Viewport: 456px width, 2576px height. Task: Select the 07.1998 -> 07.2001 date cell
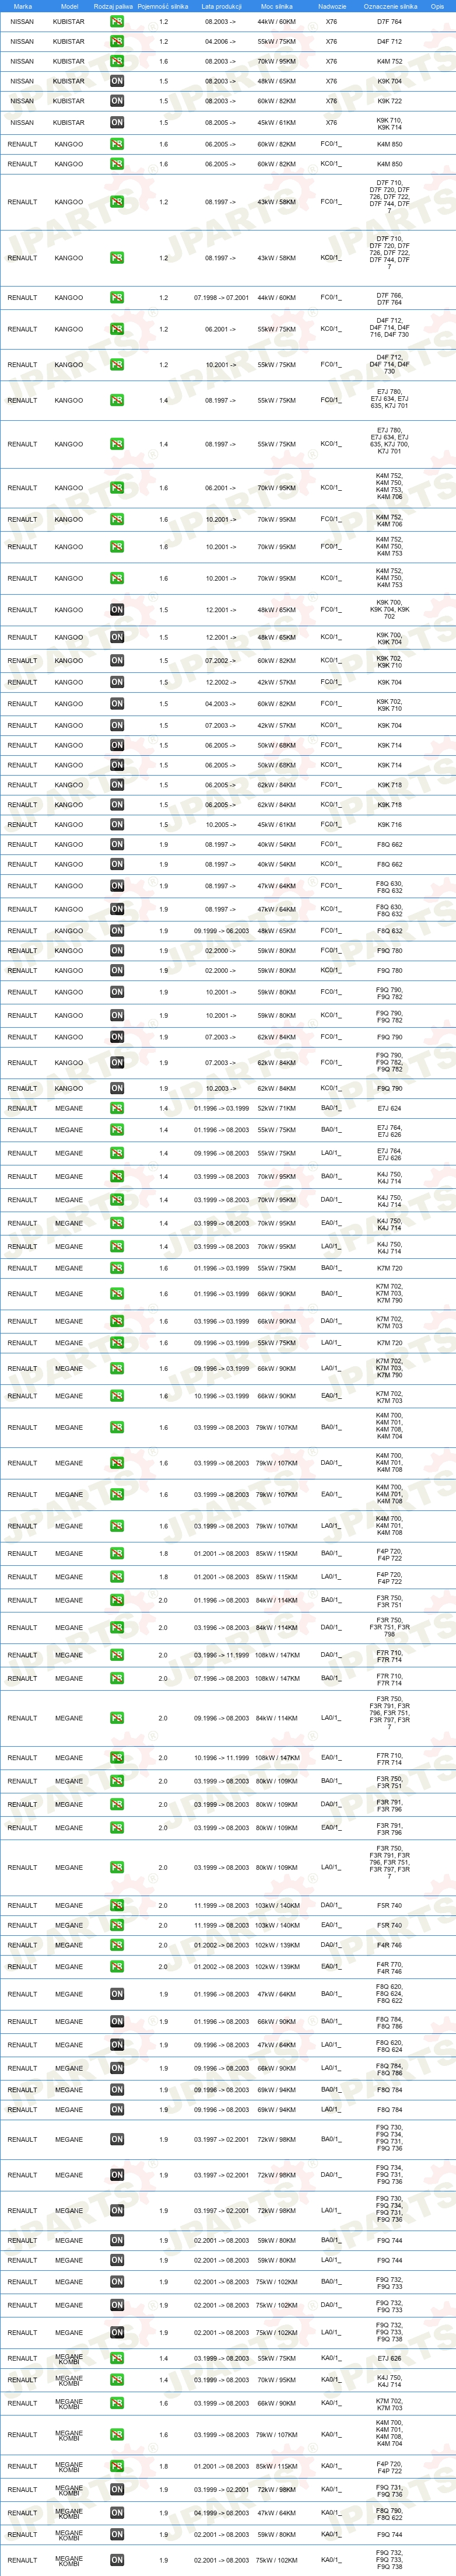(x=221, y=298)
